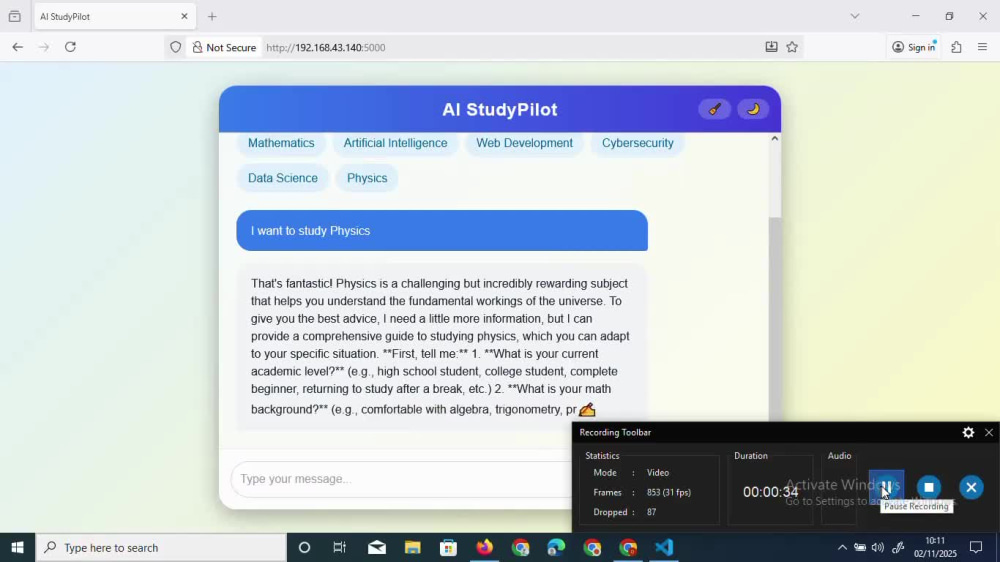The image size is (1000, 562).
Task: Reload the page with the refresh icon
Action: 70,47
